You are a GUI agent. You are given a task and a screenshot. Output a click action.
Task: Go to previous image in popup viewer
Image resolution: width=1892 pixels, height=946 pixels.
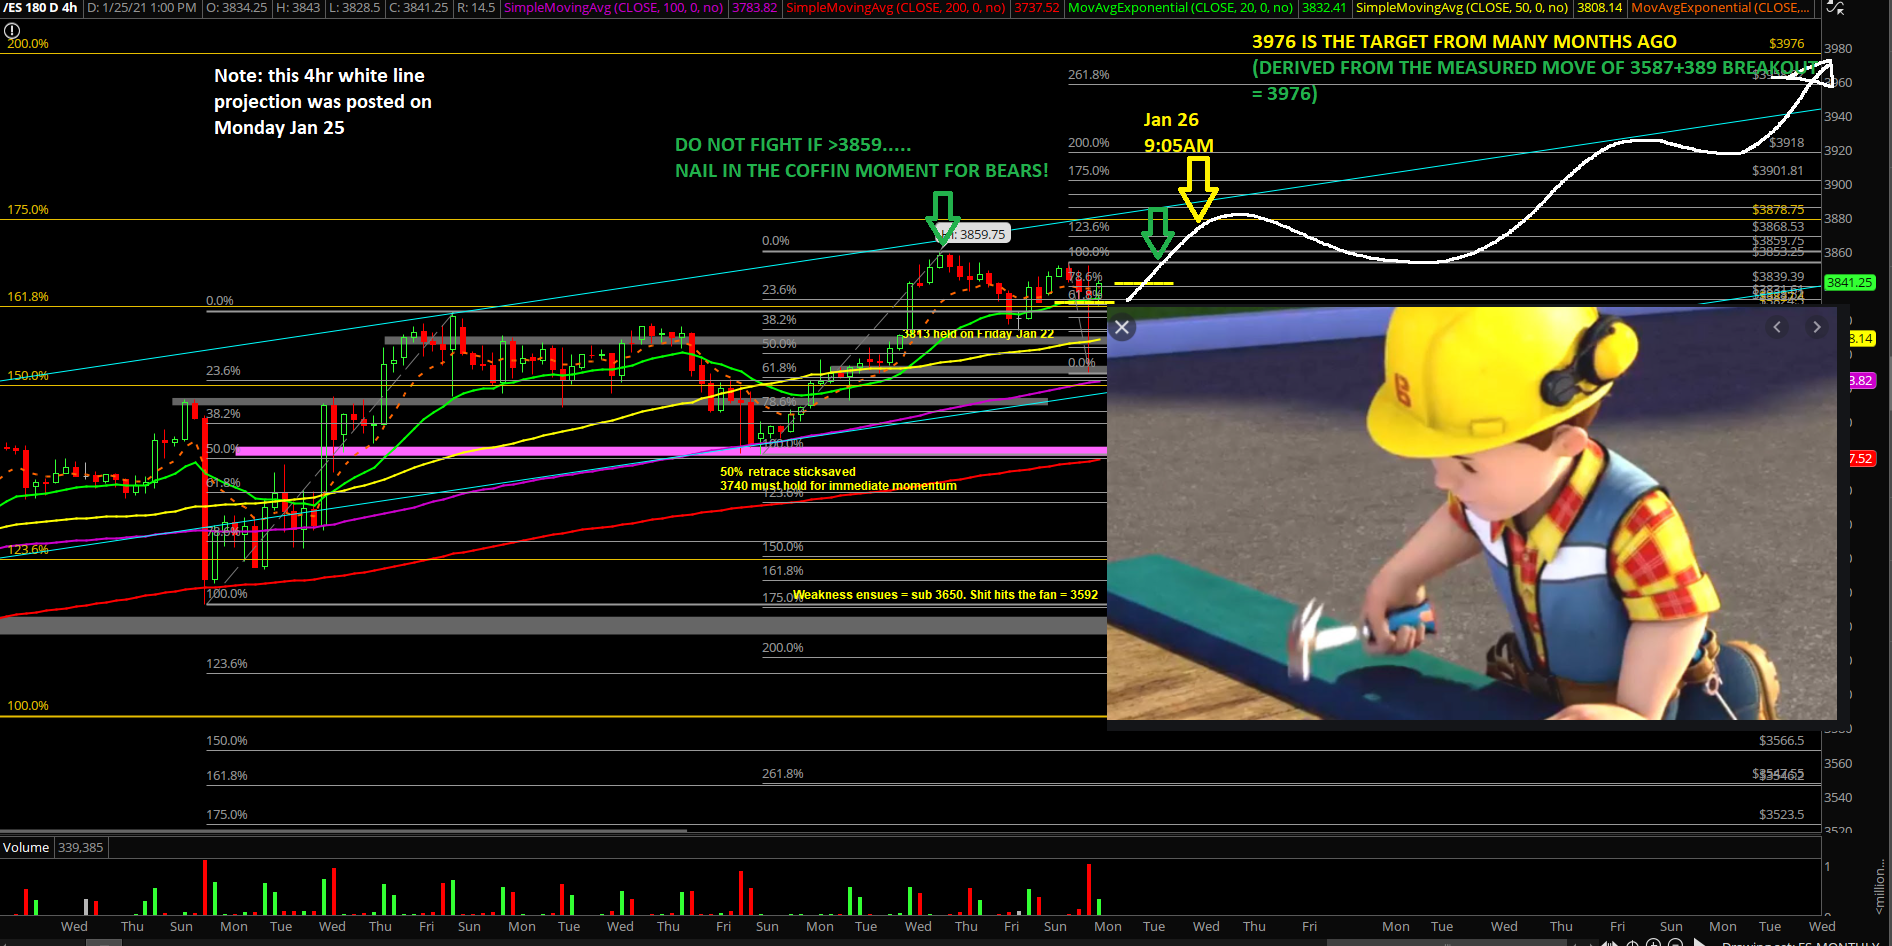(1777, 327)
